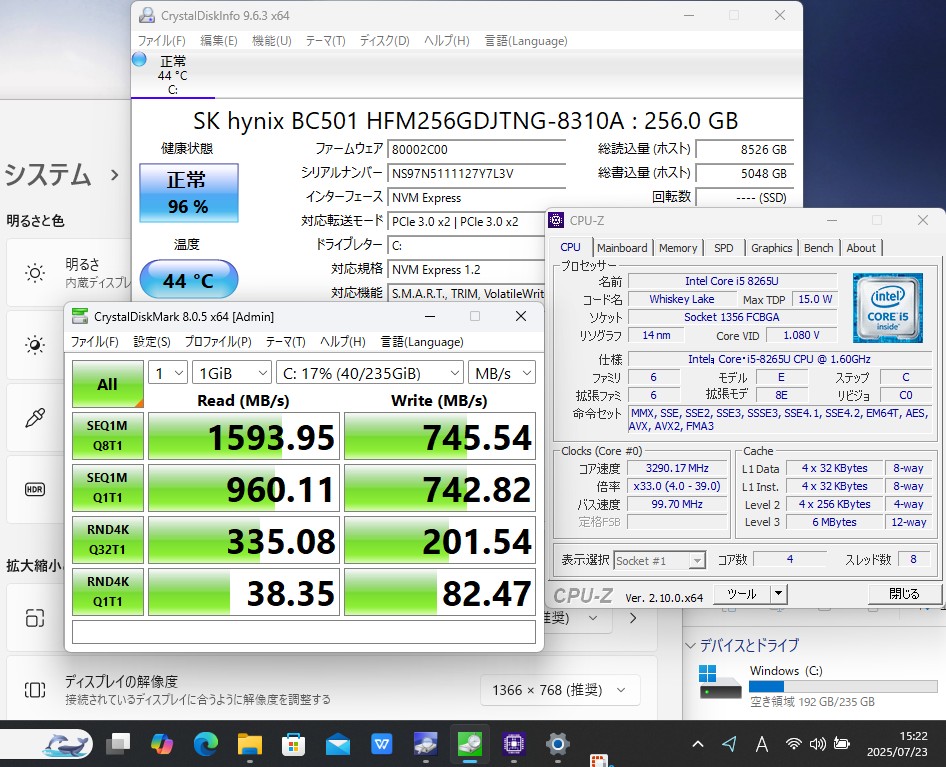The image size is (946, 767).
Task: Click the night light icon in Settings
Action: click(x=35, y=345)
